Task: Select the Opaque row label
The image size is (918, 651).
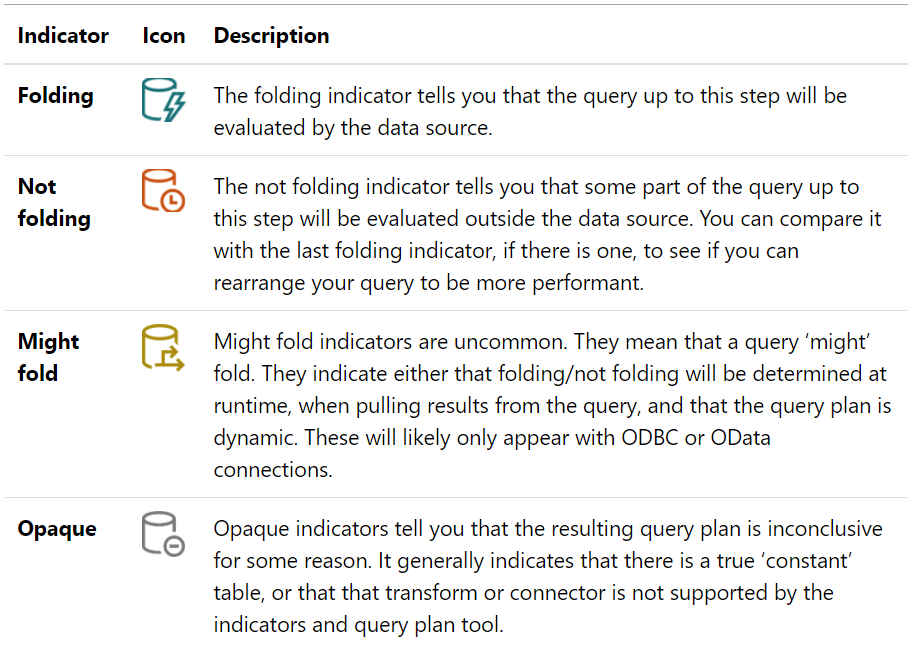Action: 57,529
